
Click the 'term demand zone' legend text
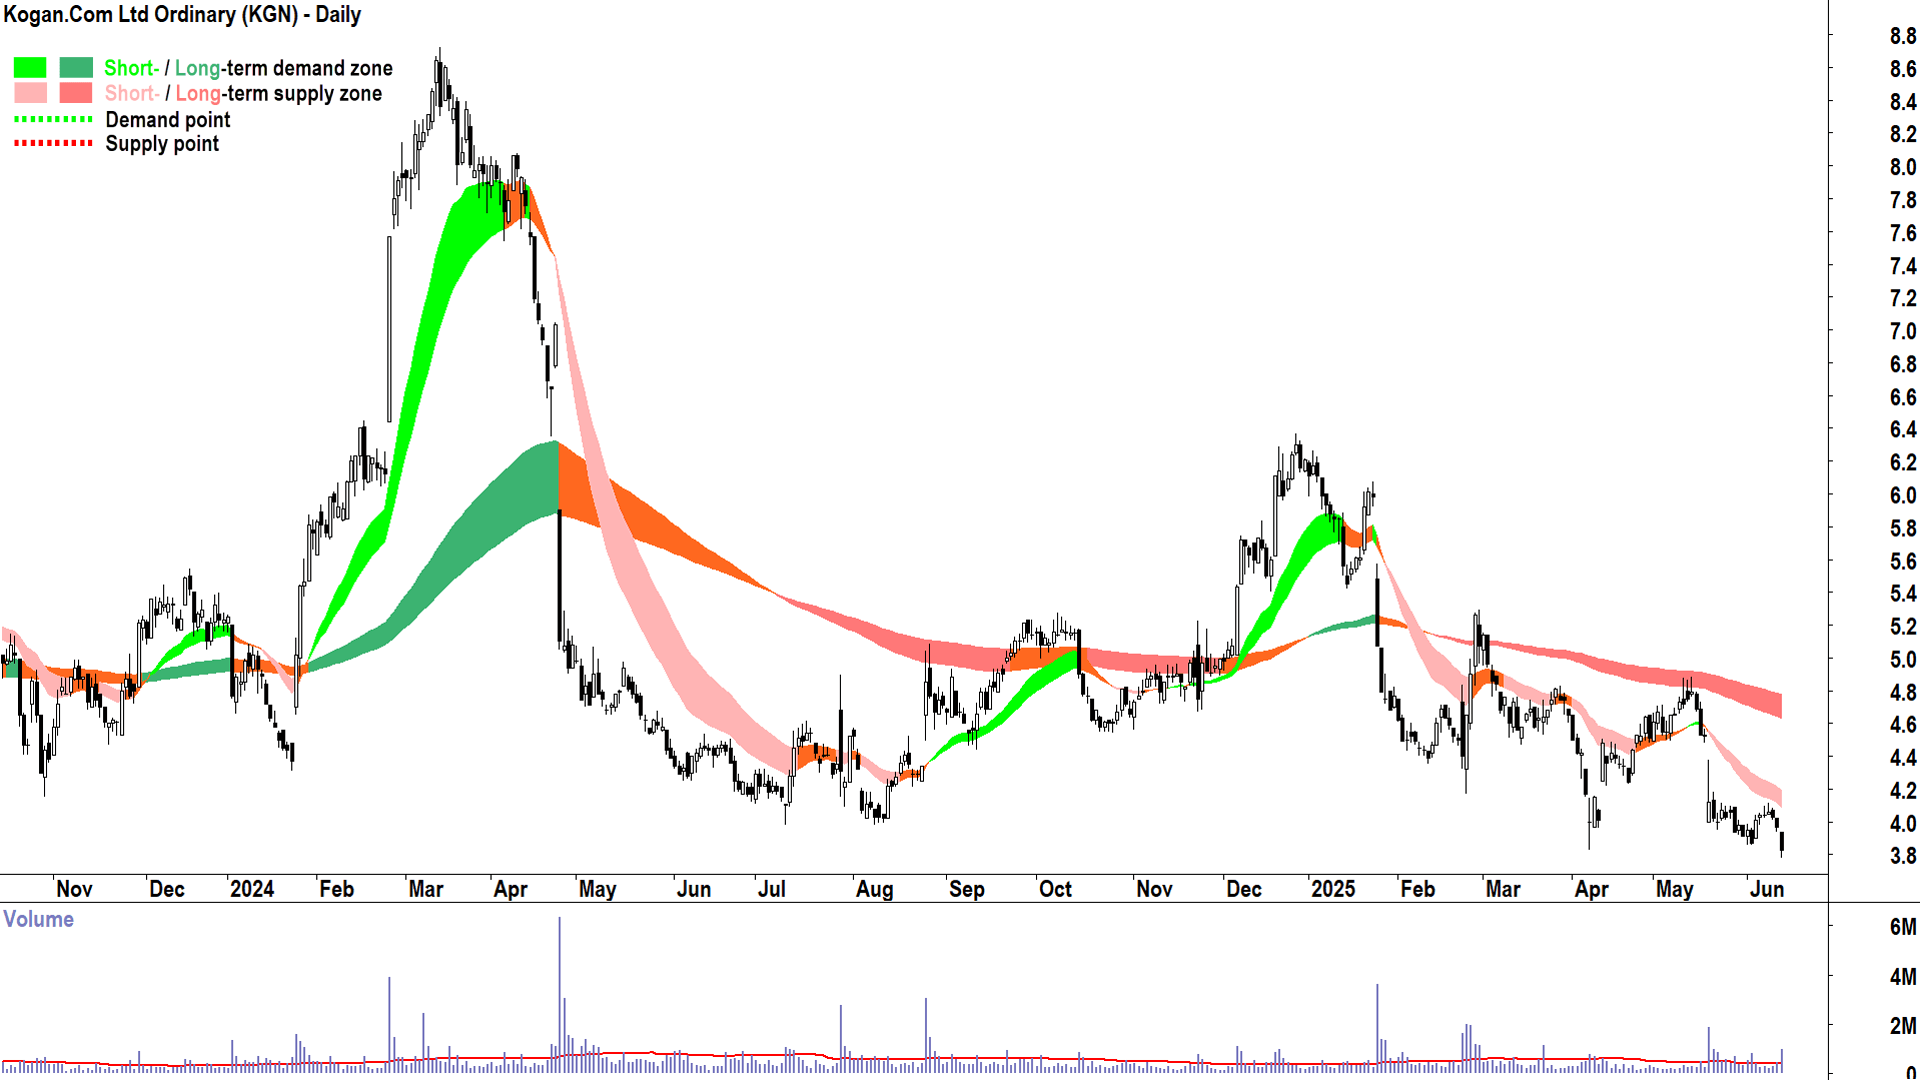[x=309, y=68]
